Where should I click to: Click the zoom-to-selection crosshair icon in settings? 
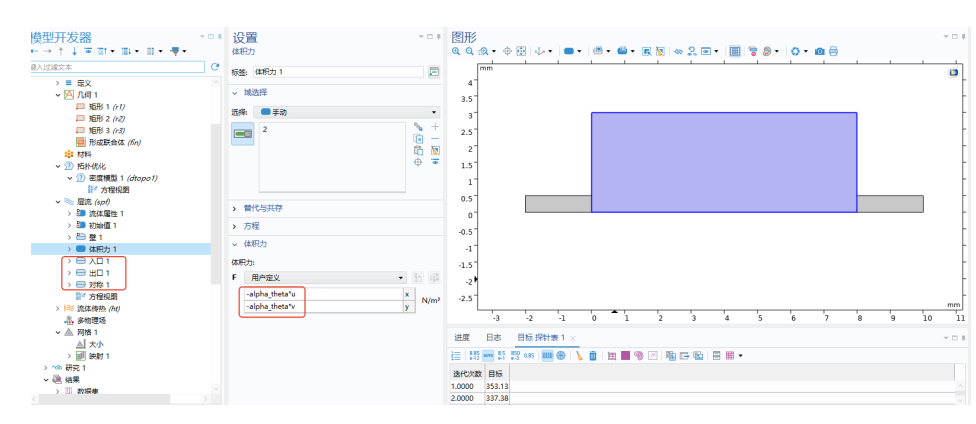coord(418,162)
